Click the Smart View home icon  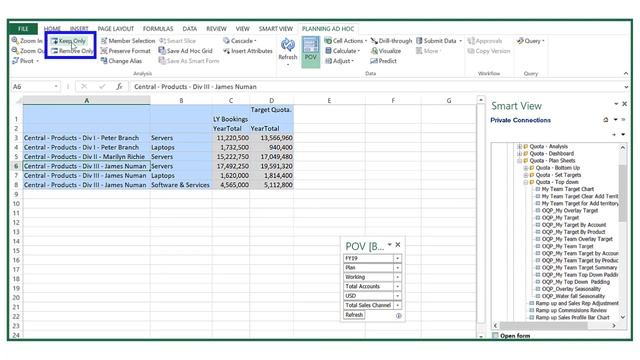[606, 120]
